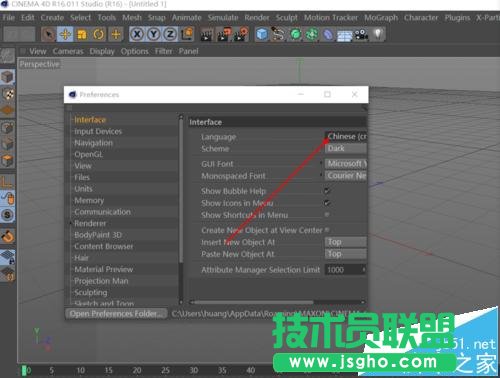
Task: Open the Create menu
Action: [x=52, y=18]
